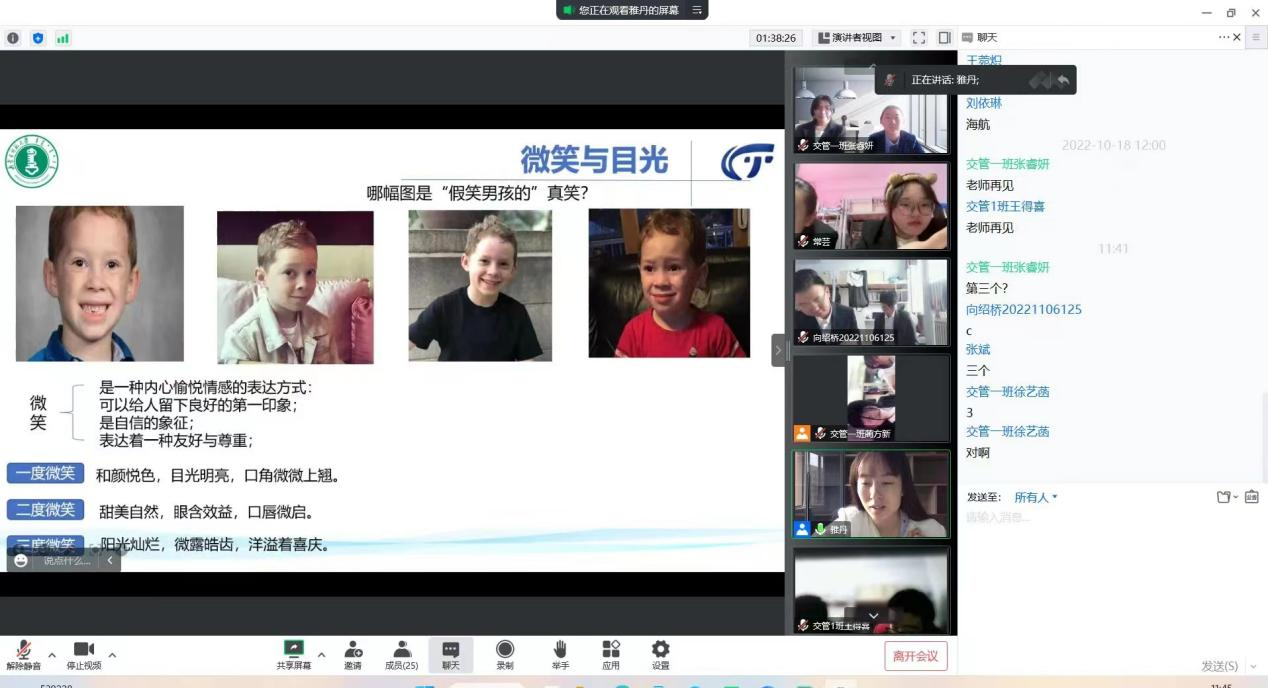
Task: Click first boy photo on slide
Action: [100, 283]
